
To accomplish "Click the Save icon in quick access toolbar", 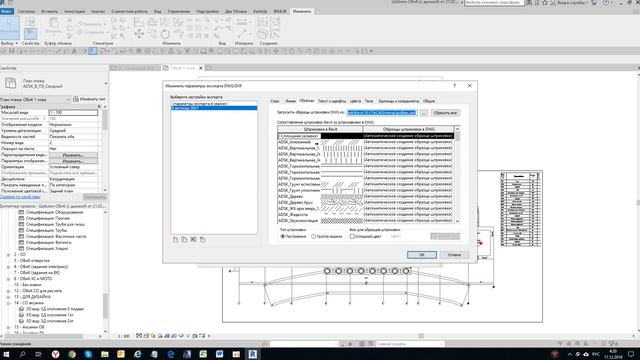I will [11, 51].
